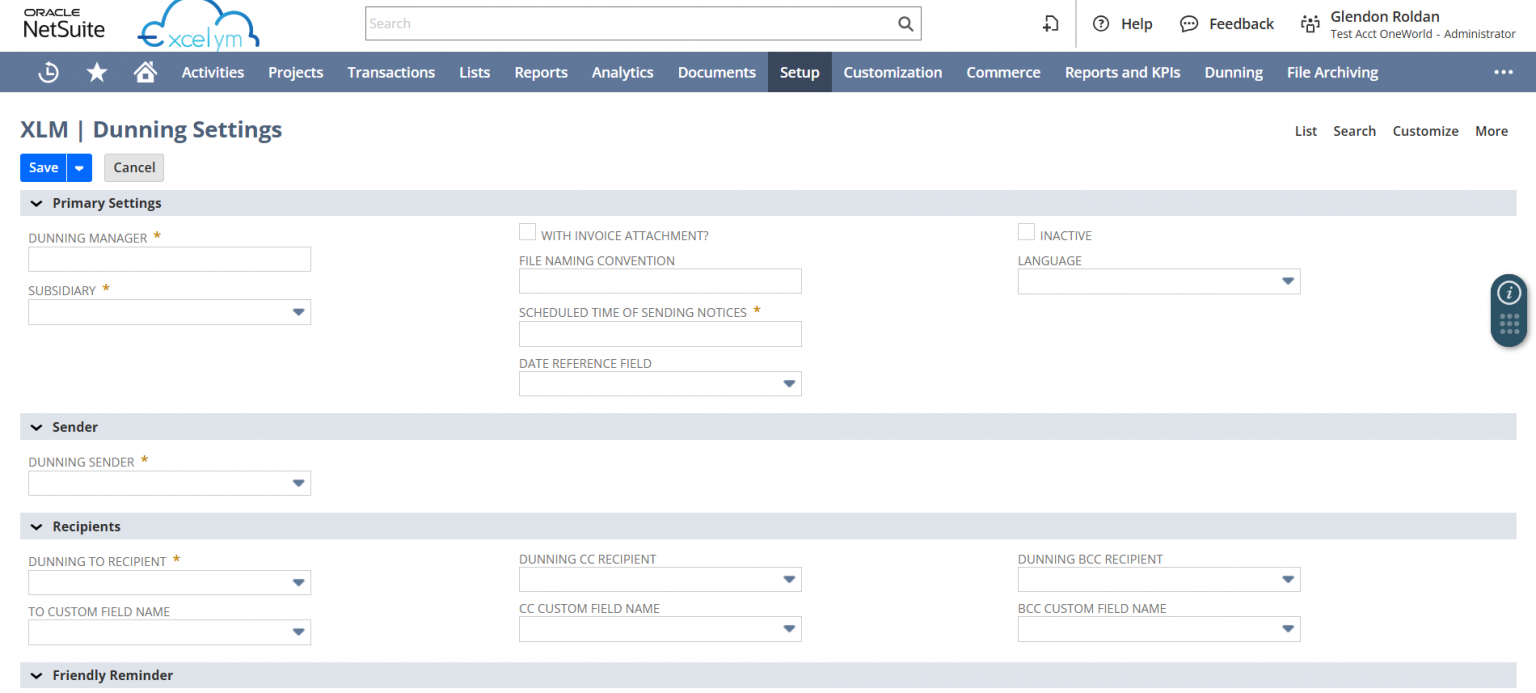Click the blue Save button
Viewport: 1536px width, 693px height.
(43, 168)
